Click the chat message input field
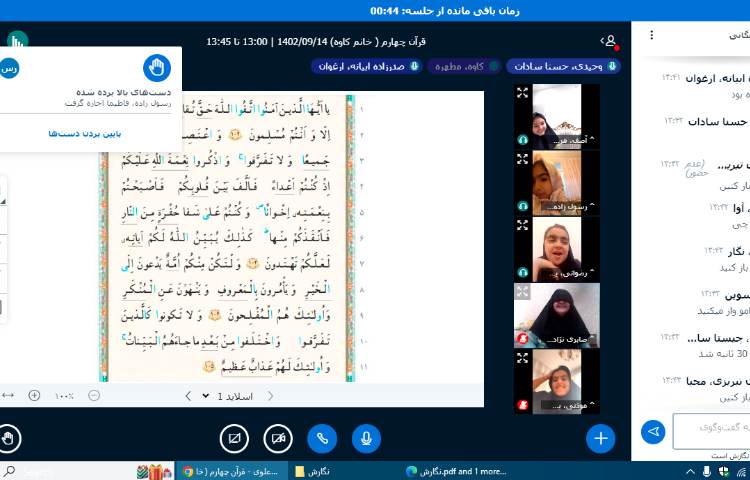The image size is (750, 480). (x=711, y=431)
